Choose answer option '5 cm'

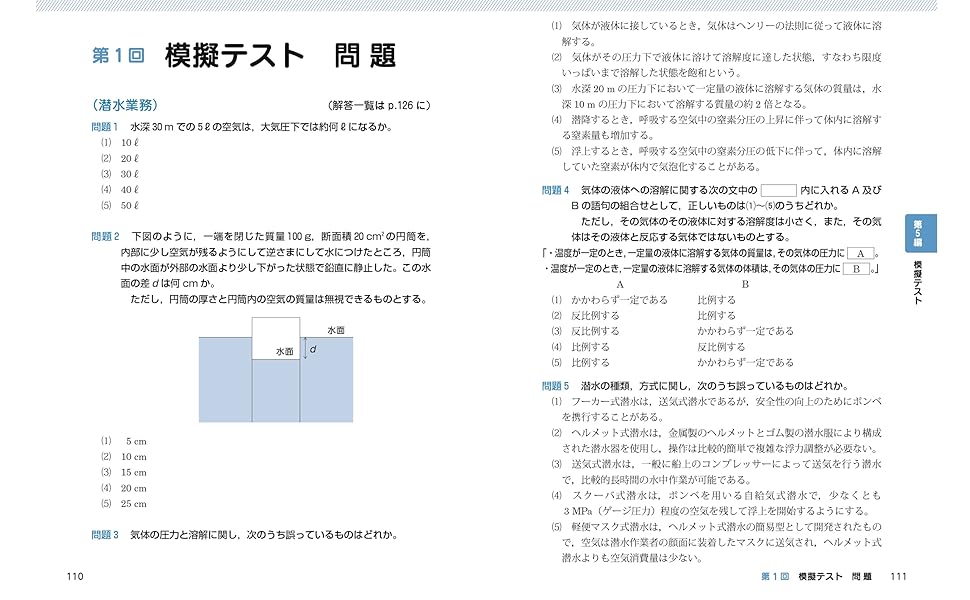click(x=136, y=442)
